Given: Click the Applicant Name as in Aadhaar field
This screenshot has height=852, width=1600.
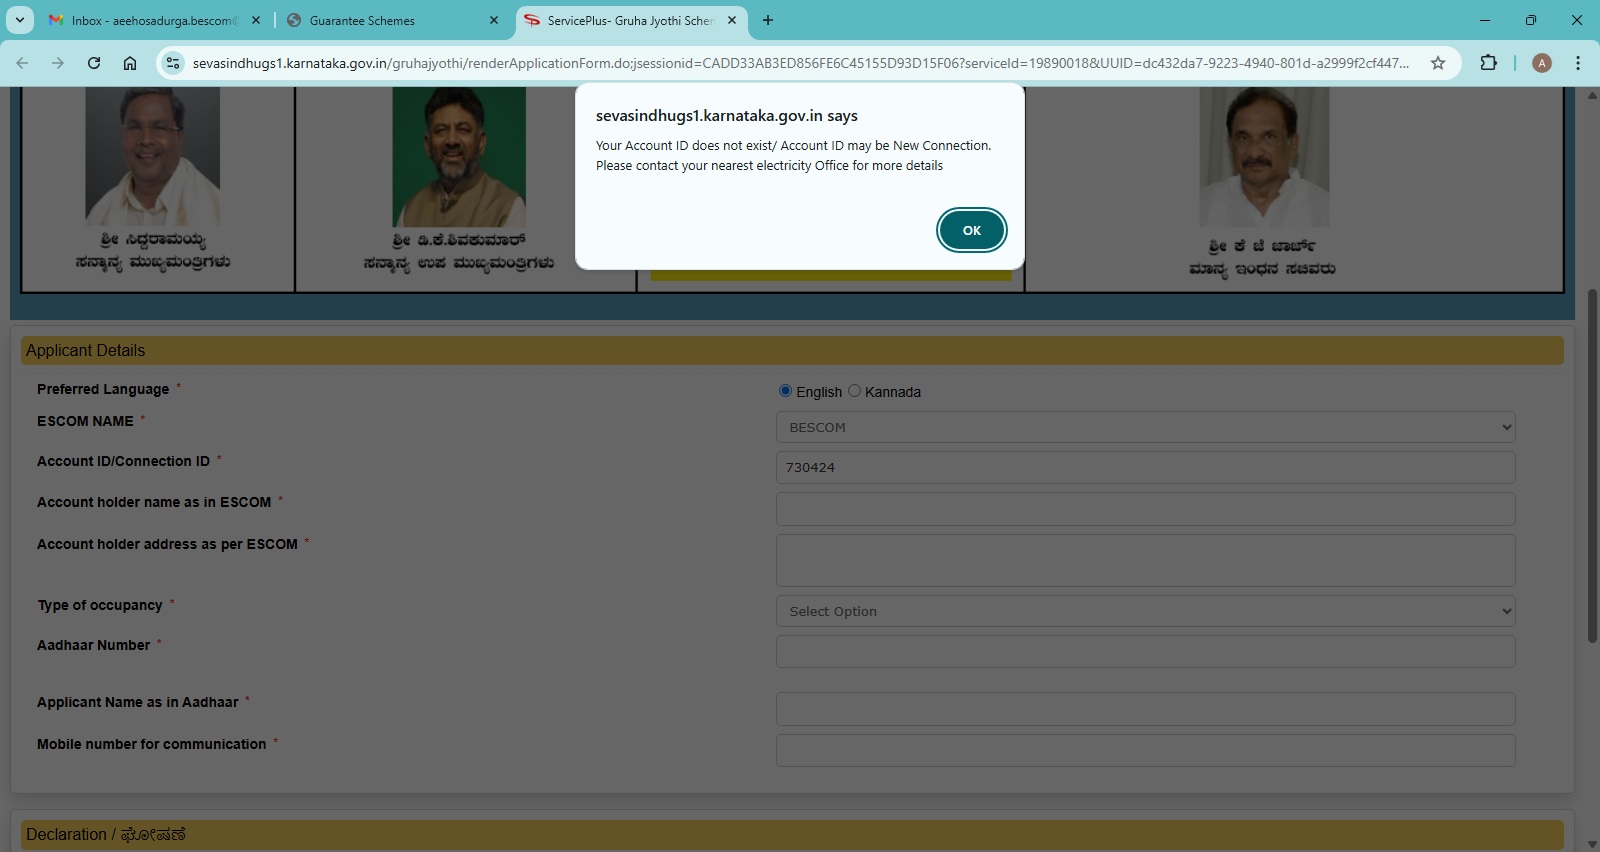Looking at the screenshot, I should [x=1145, y=709].
